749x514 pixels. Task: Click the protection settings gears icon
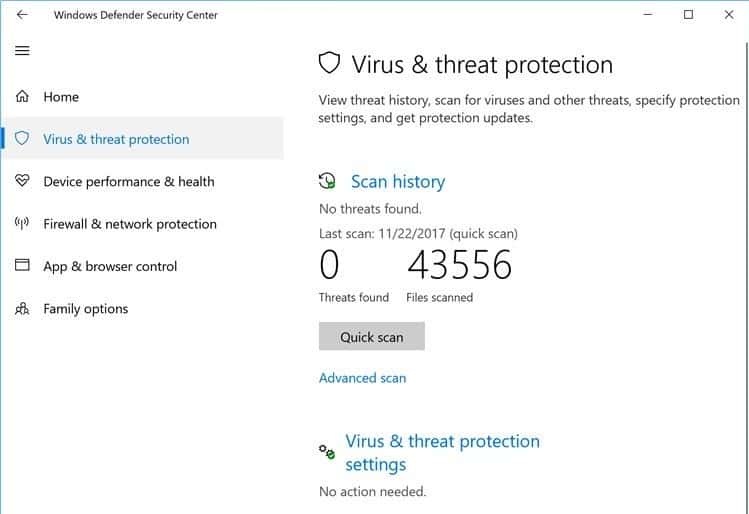pos(327,451)
